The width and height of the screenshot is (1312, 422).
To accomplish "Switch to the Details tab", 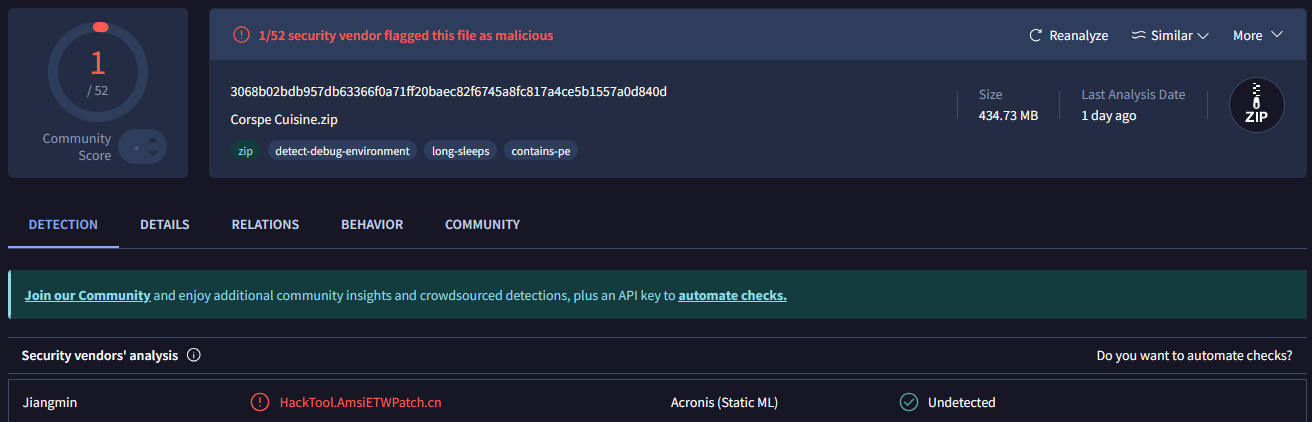I will click(x=165, y=224).
